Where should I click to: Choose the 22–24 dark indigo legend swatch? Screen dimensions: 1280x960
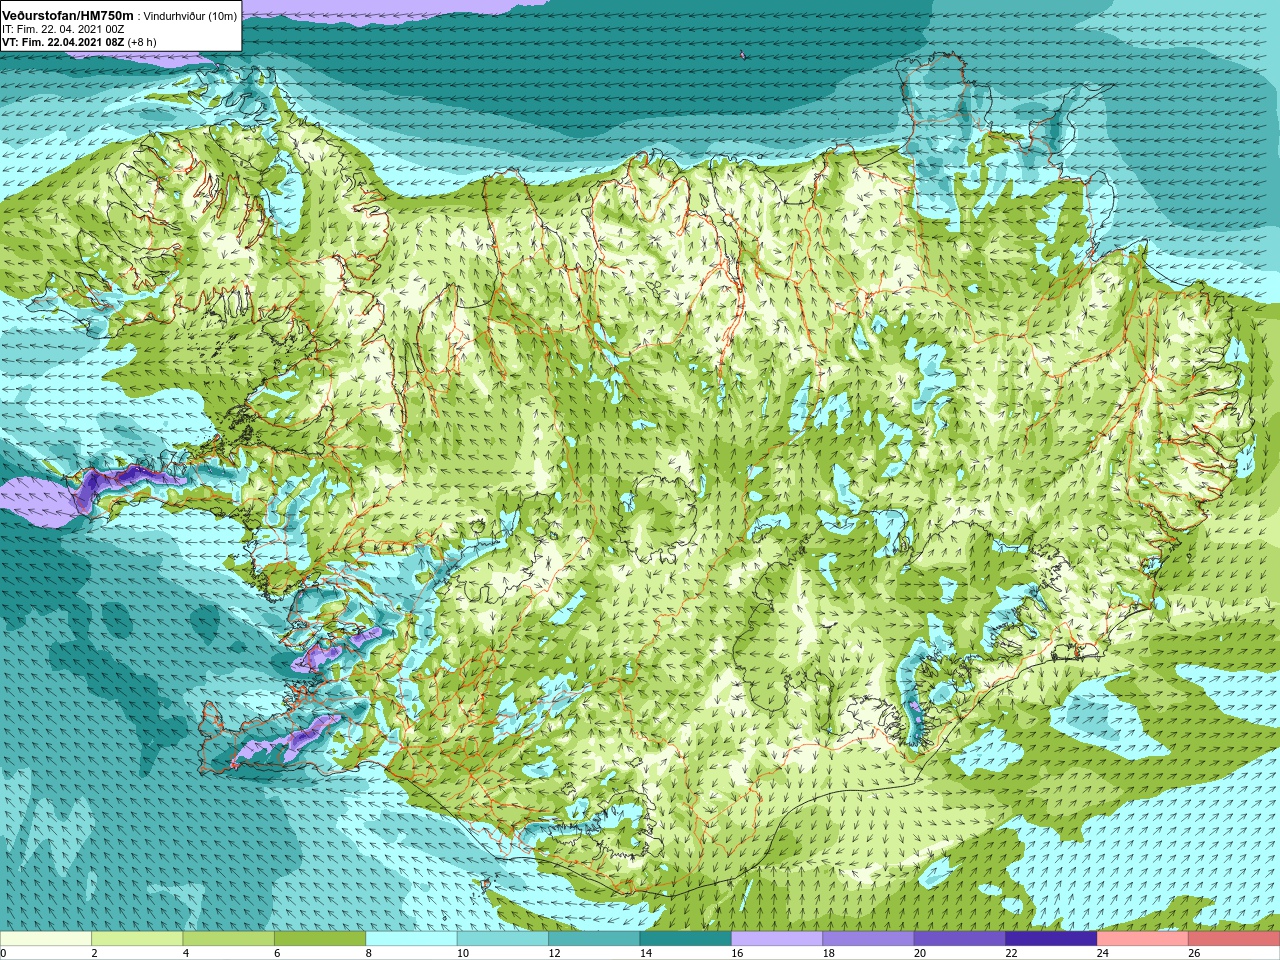(1052, 939)
